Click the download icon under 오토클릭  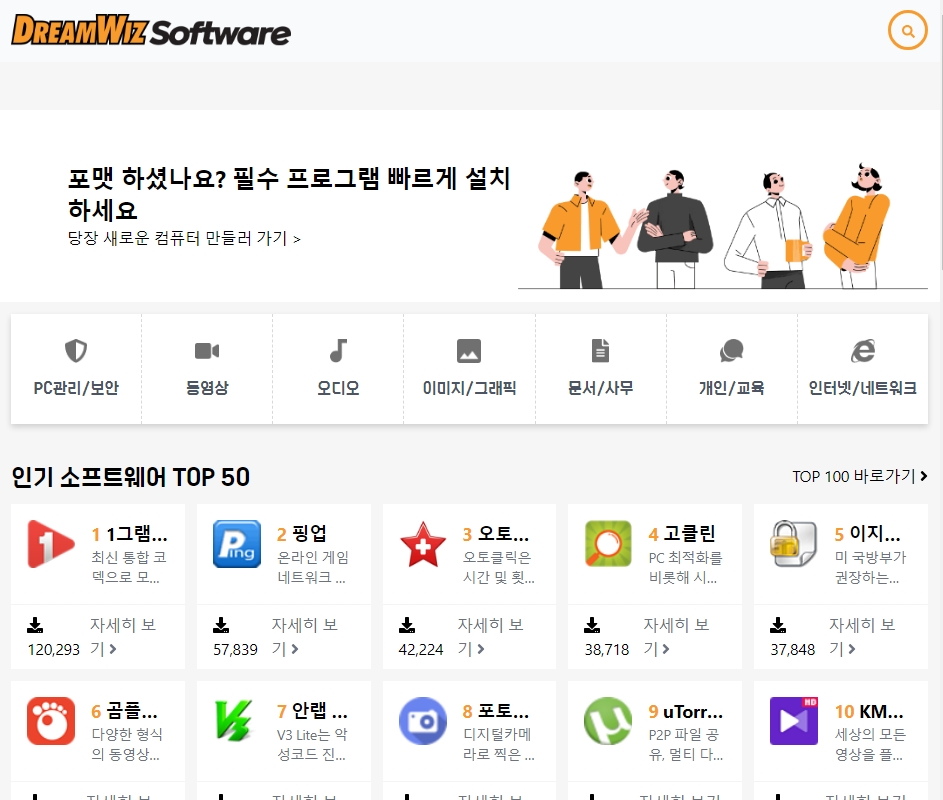(x=407, y=625)
